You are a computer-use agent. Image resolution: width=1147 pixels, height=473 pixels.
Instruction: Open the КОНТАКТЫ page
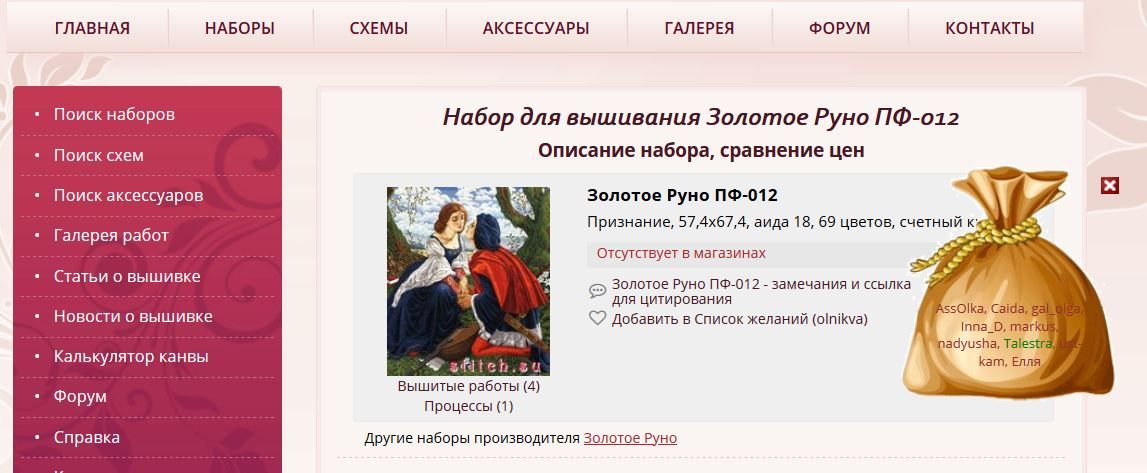click(990, 29)
